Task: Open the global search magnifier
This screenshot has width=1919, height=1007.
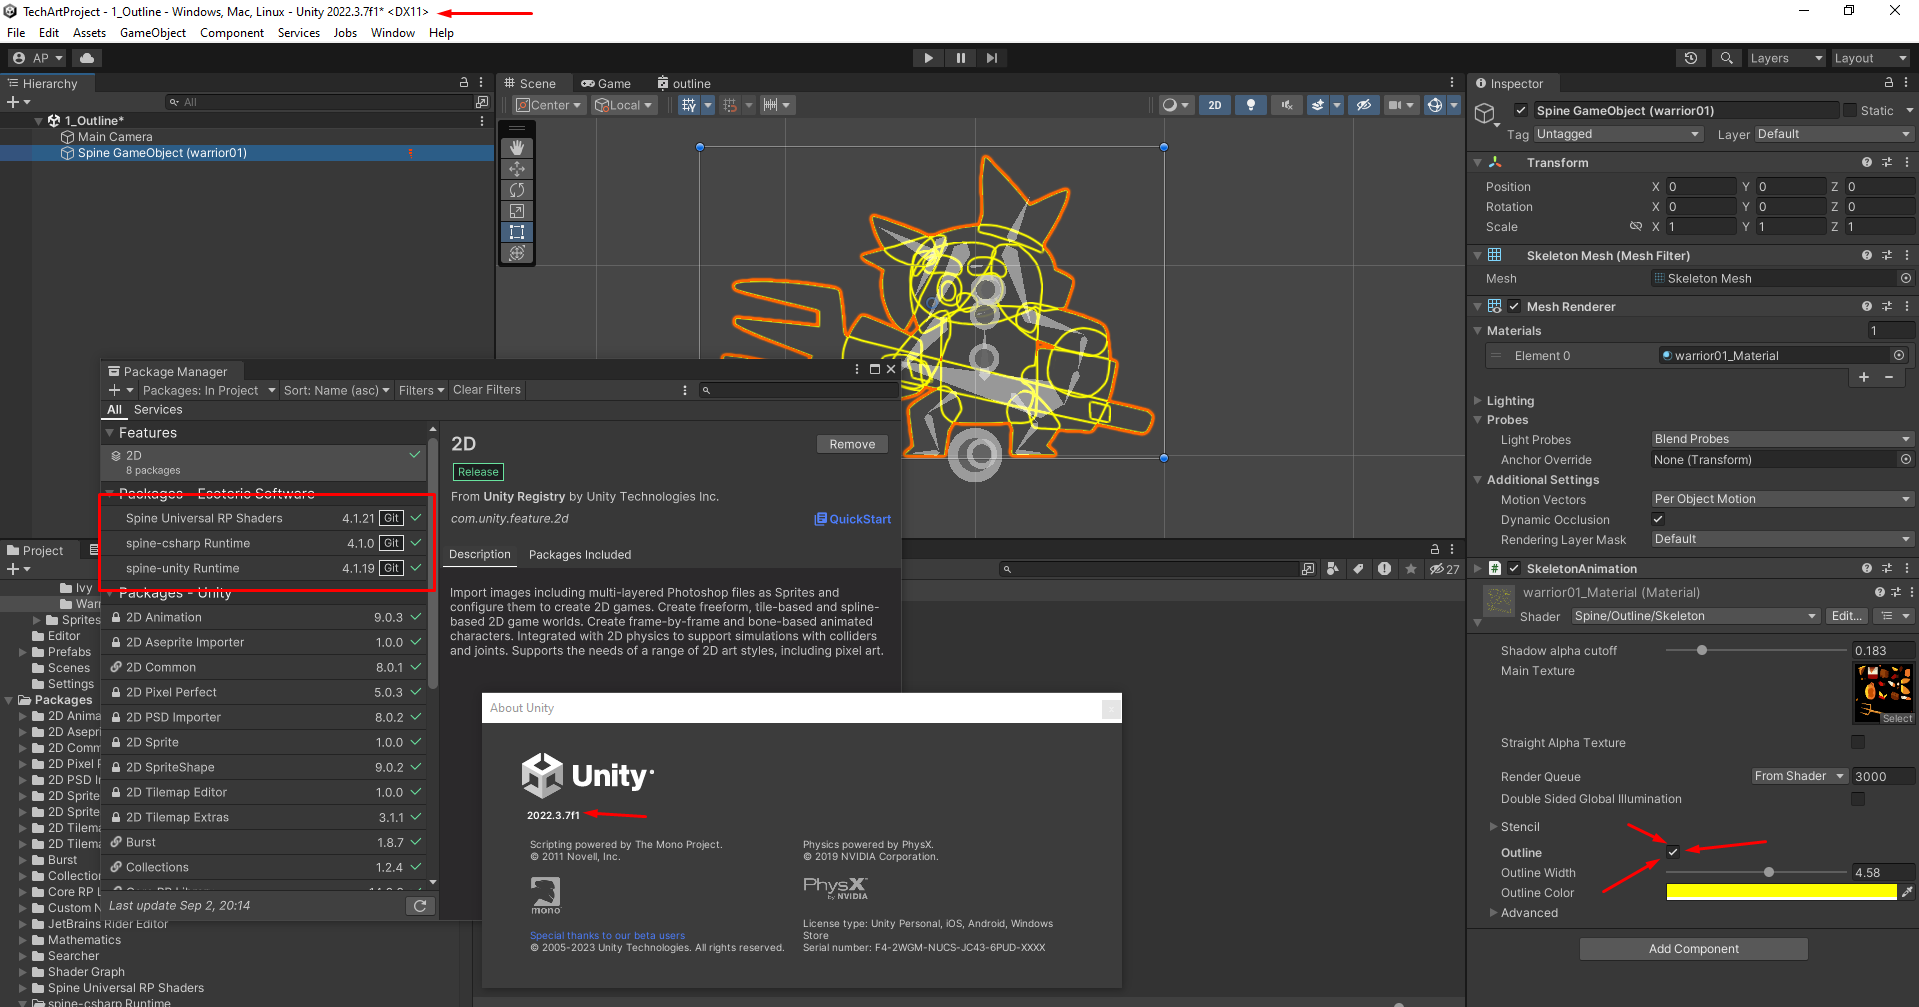Action: pos(1726,58)
